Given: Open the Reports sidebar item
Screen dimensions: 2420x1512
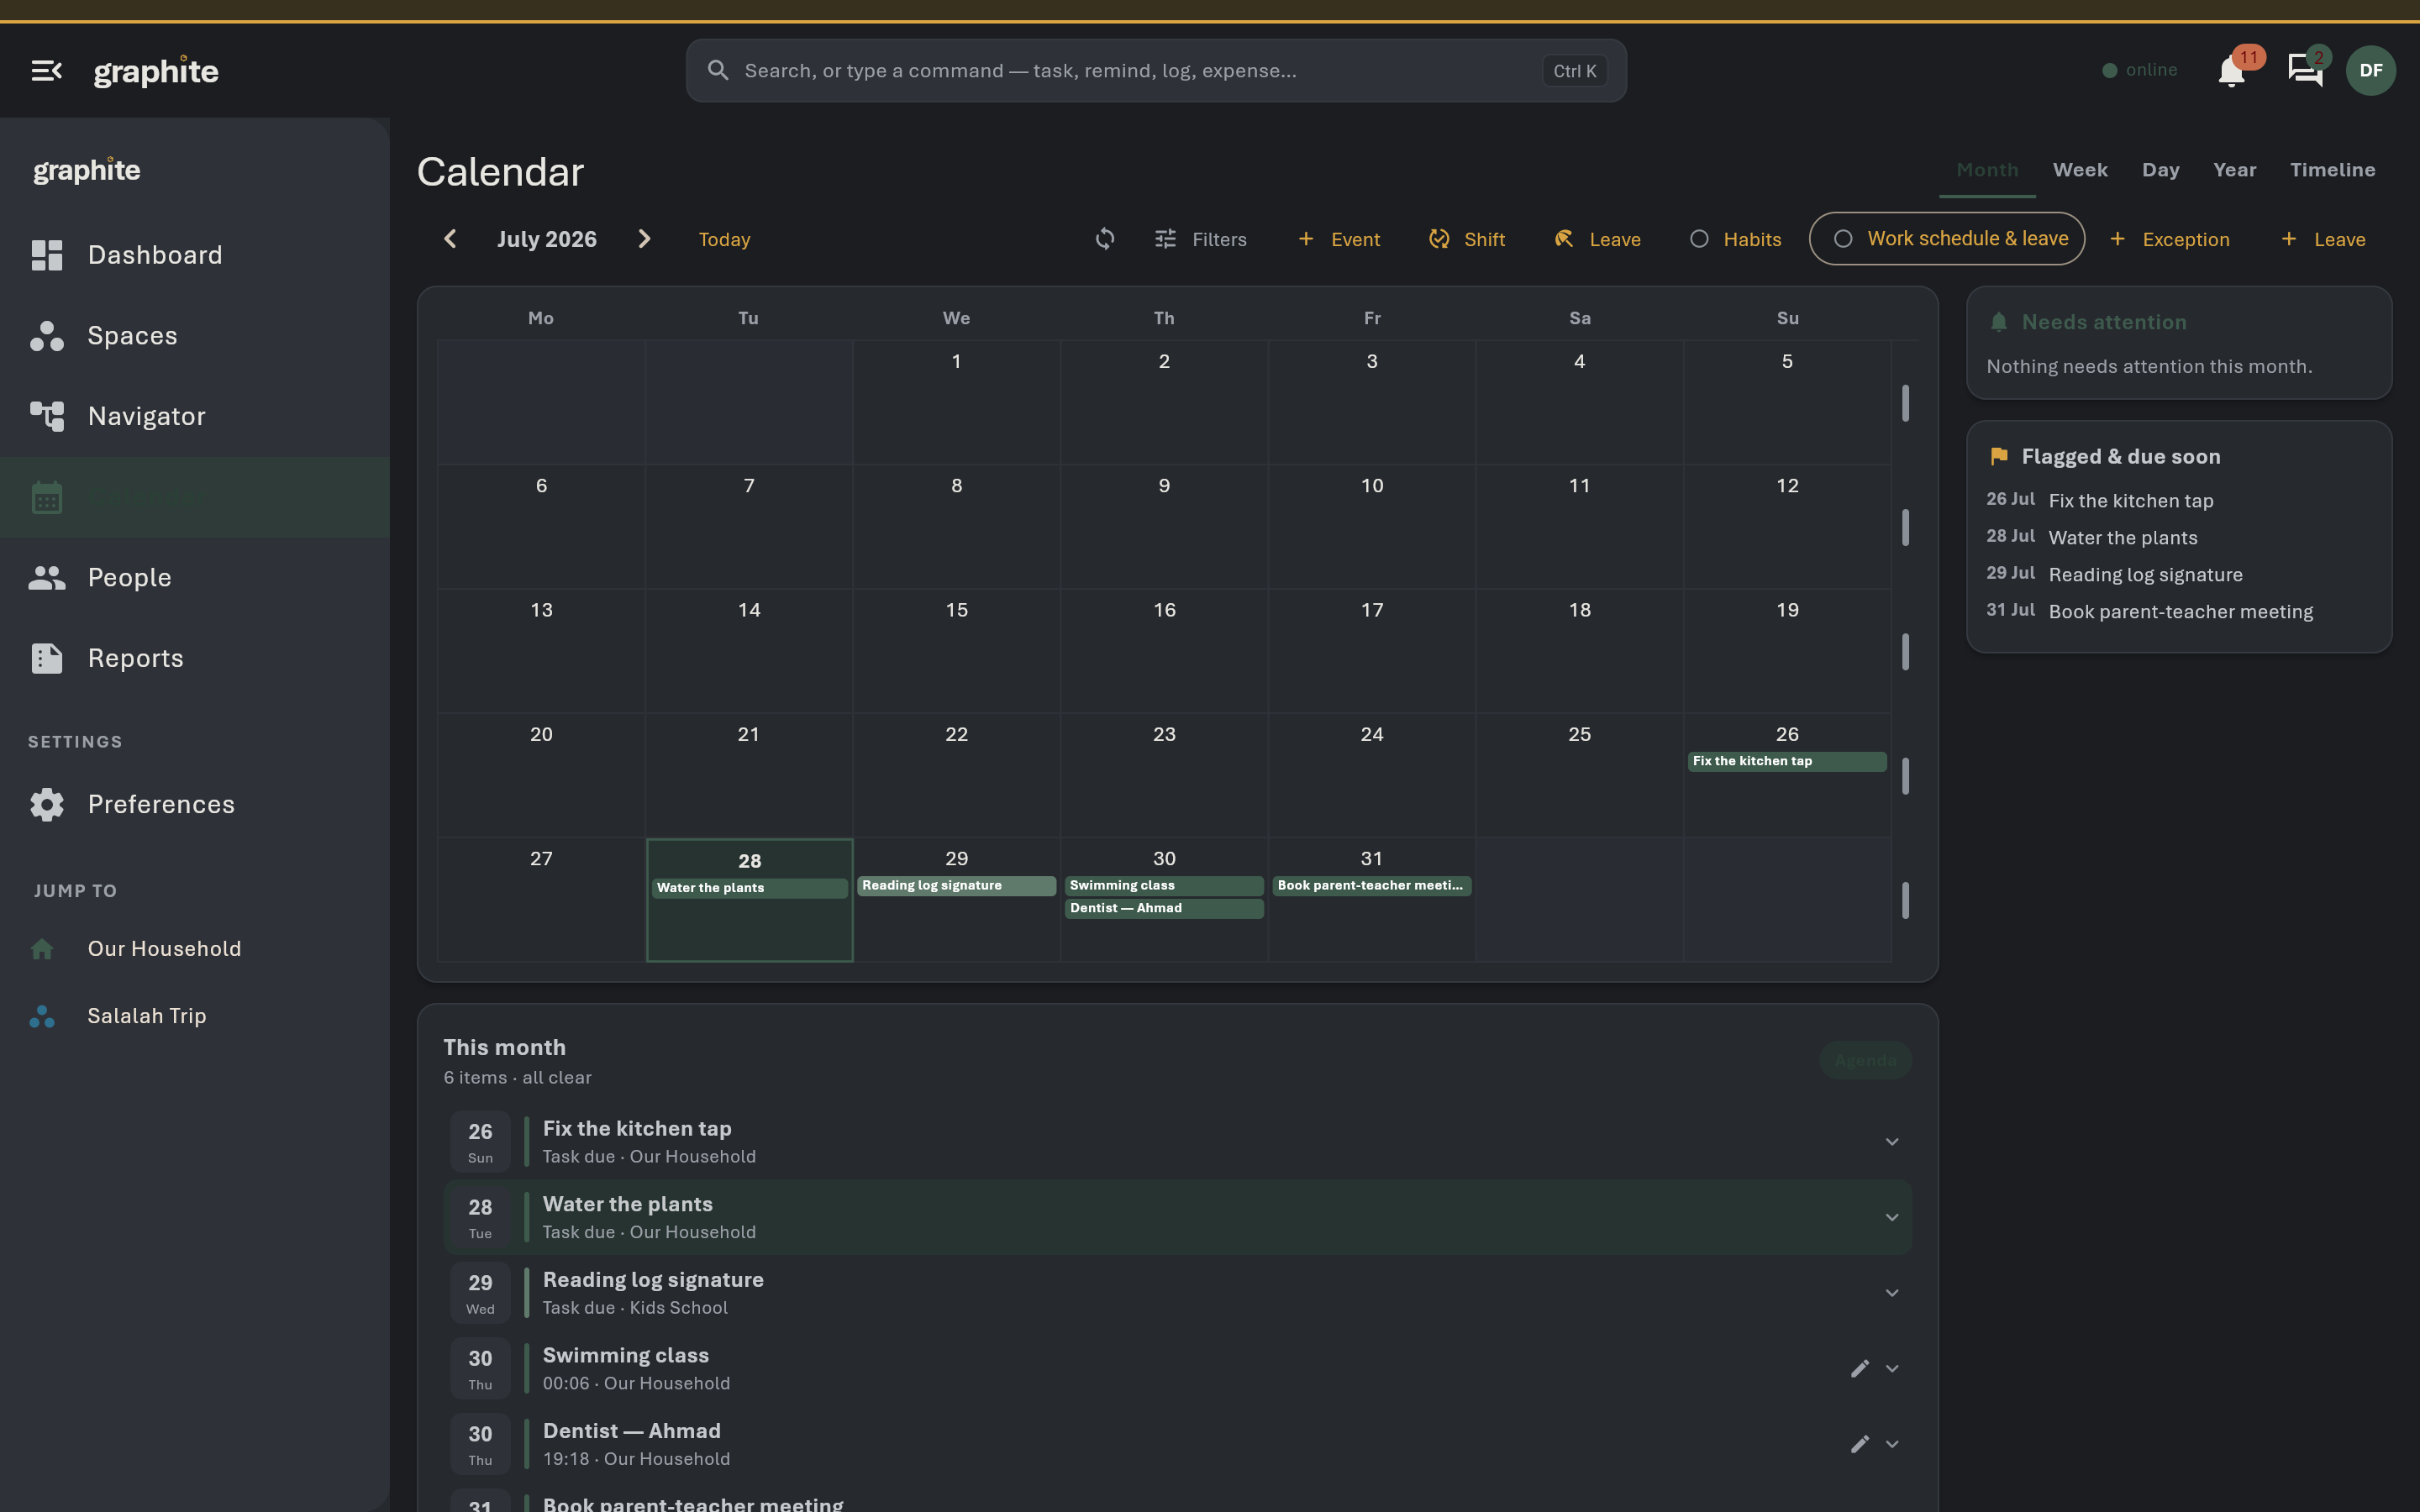Looking at the screenshot, I should pos(195,658).
